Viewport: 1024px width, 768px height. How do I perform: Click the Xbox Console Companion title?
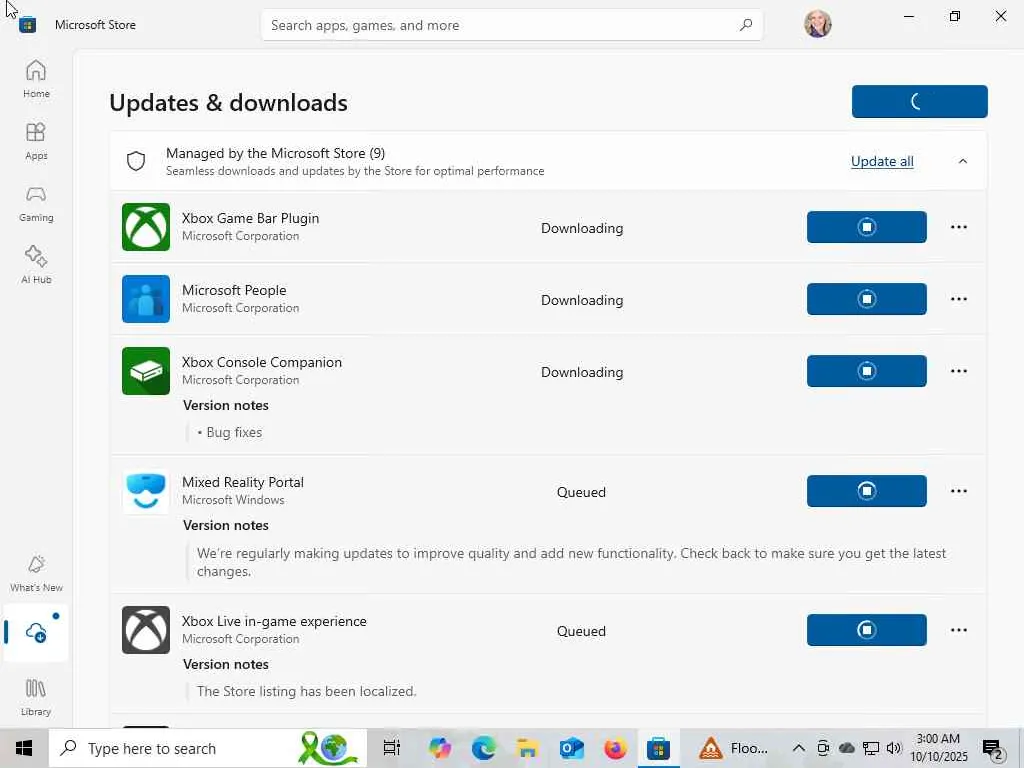click(x=261, y=362)
